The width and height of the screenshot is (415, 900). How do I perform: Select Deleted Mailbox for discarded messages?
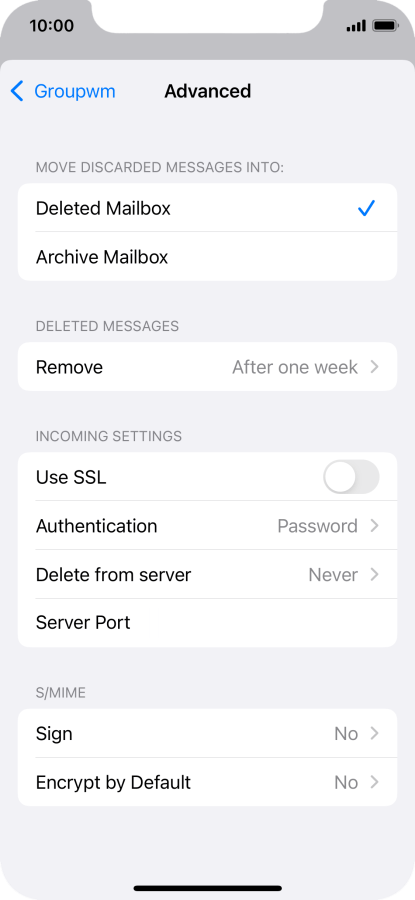[207, 208]
